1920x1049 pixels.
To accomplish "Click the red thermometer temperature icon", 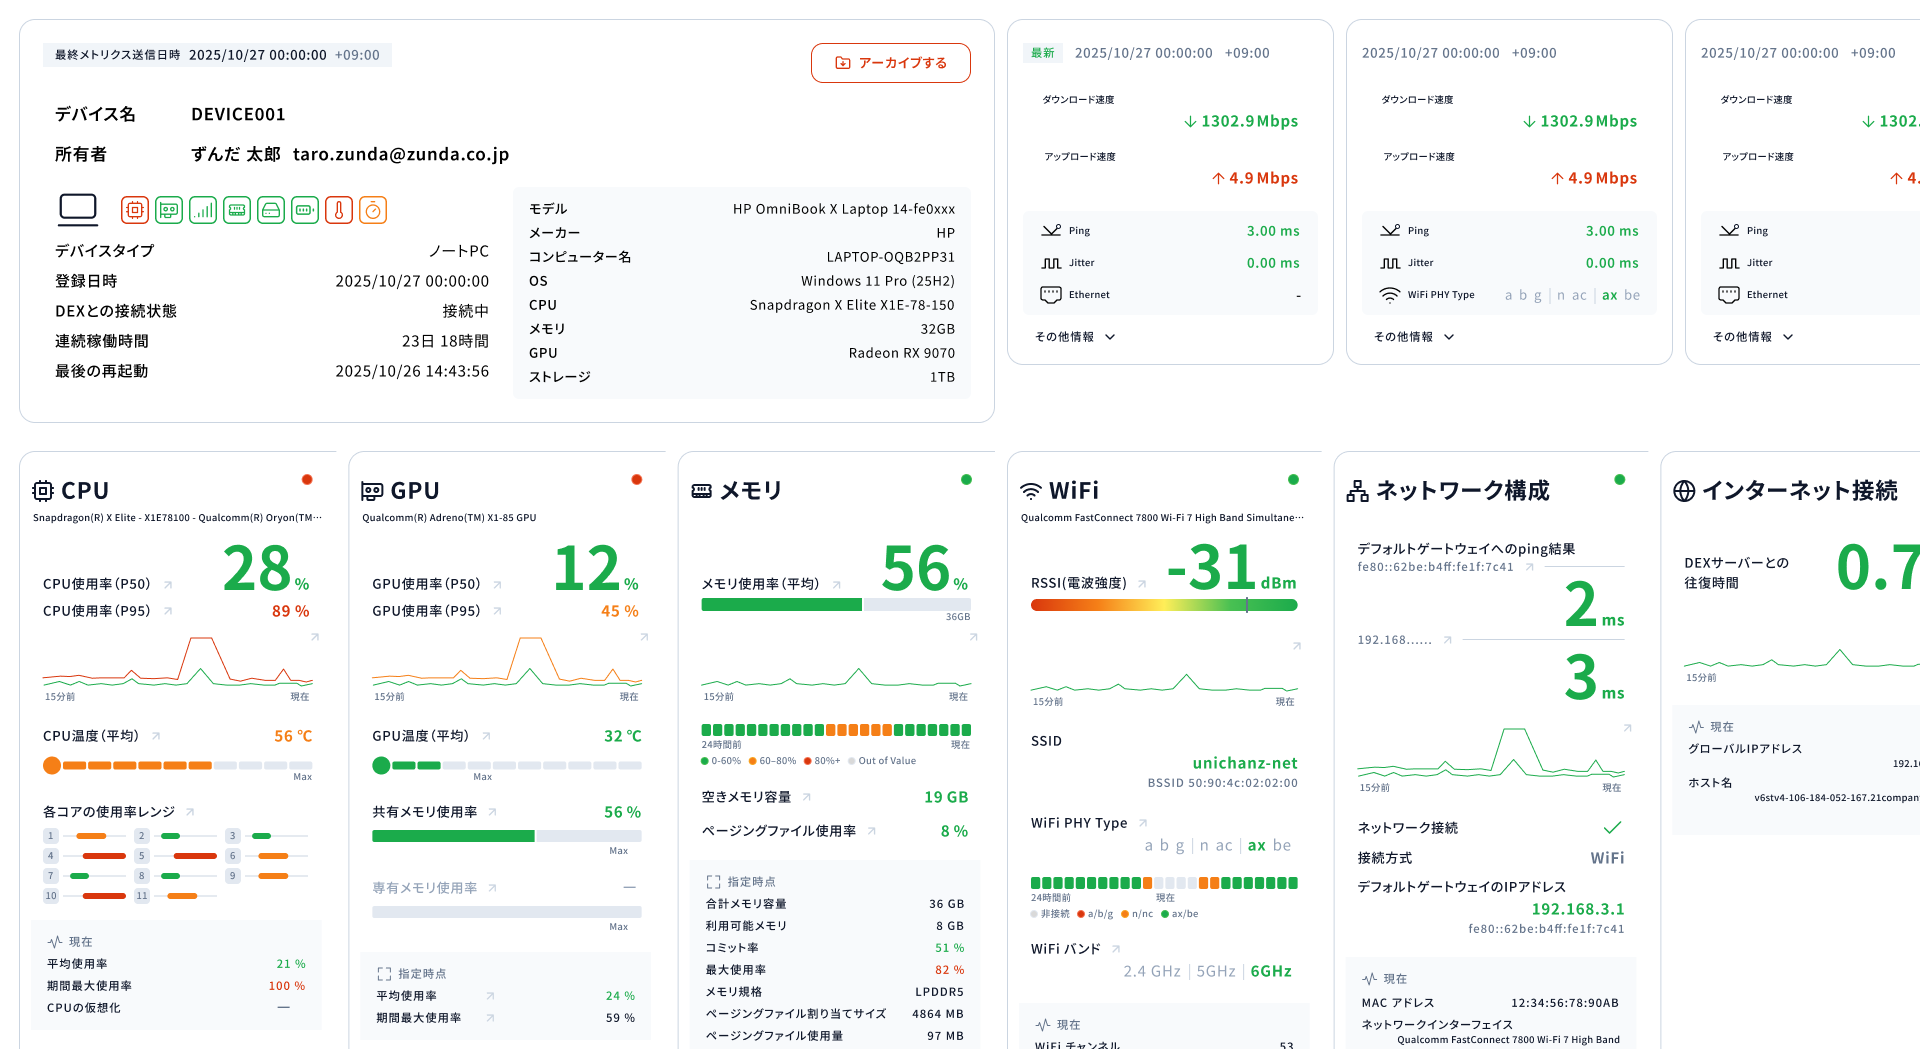I will point(339,210).
